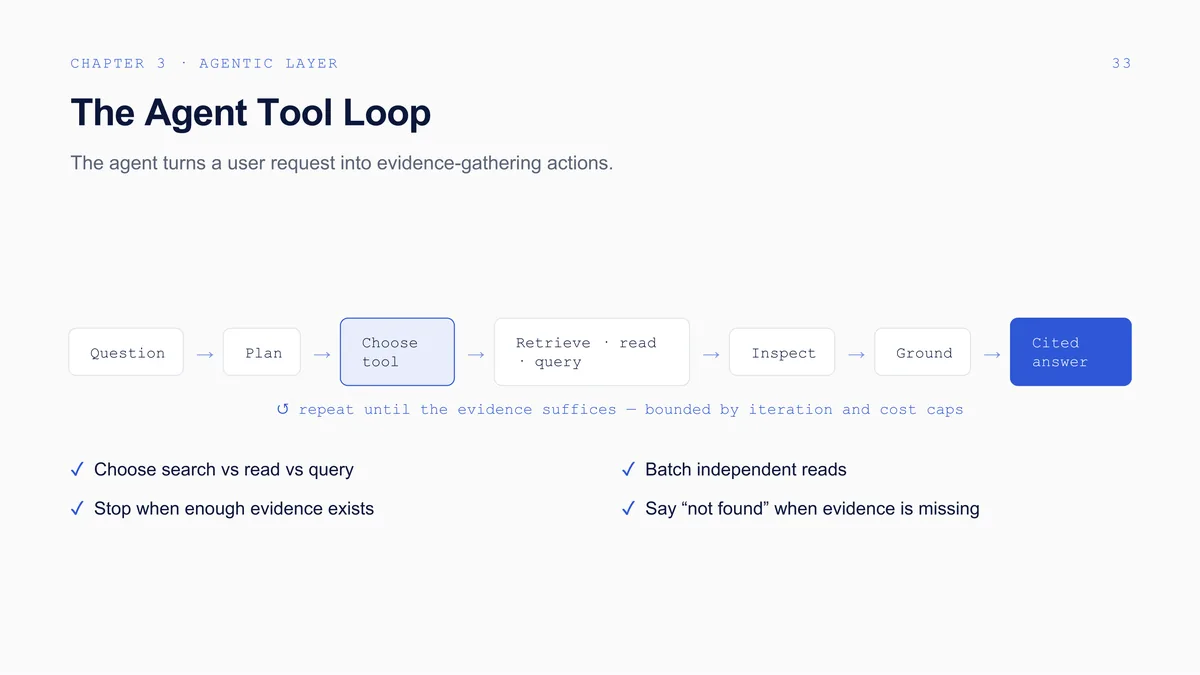The height and width of the screenshot is (675, 1200).
Task: Click the Inspect step box
Action: pyautogui.click(x=782, y=352)
